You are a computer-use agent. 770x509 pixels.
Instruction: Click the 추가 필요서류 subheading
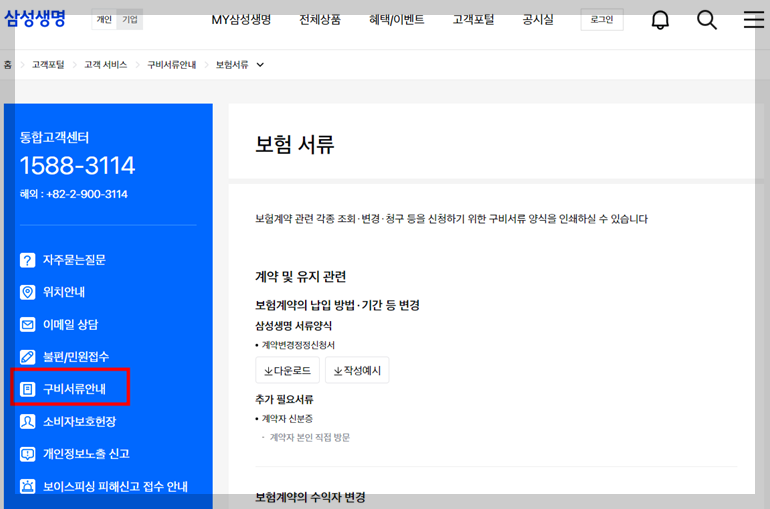[284, 400]
